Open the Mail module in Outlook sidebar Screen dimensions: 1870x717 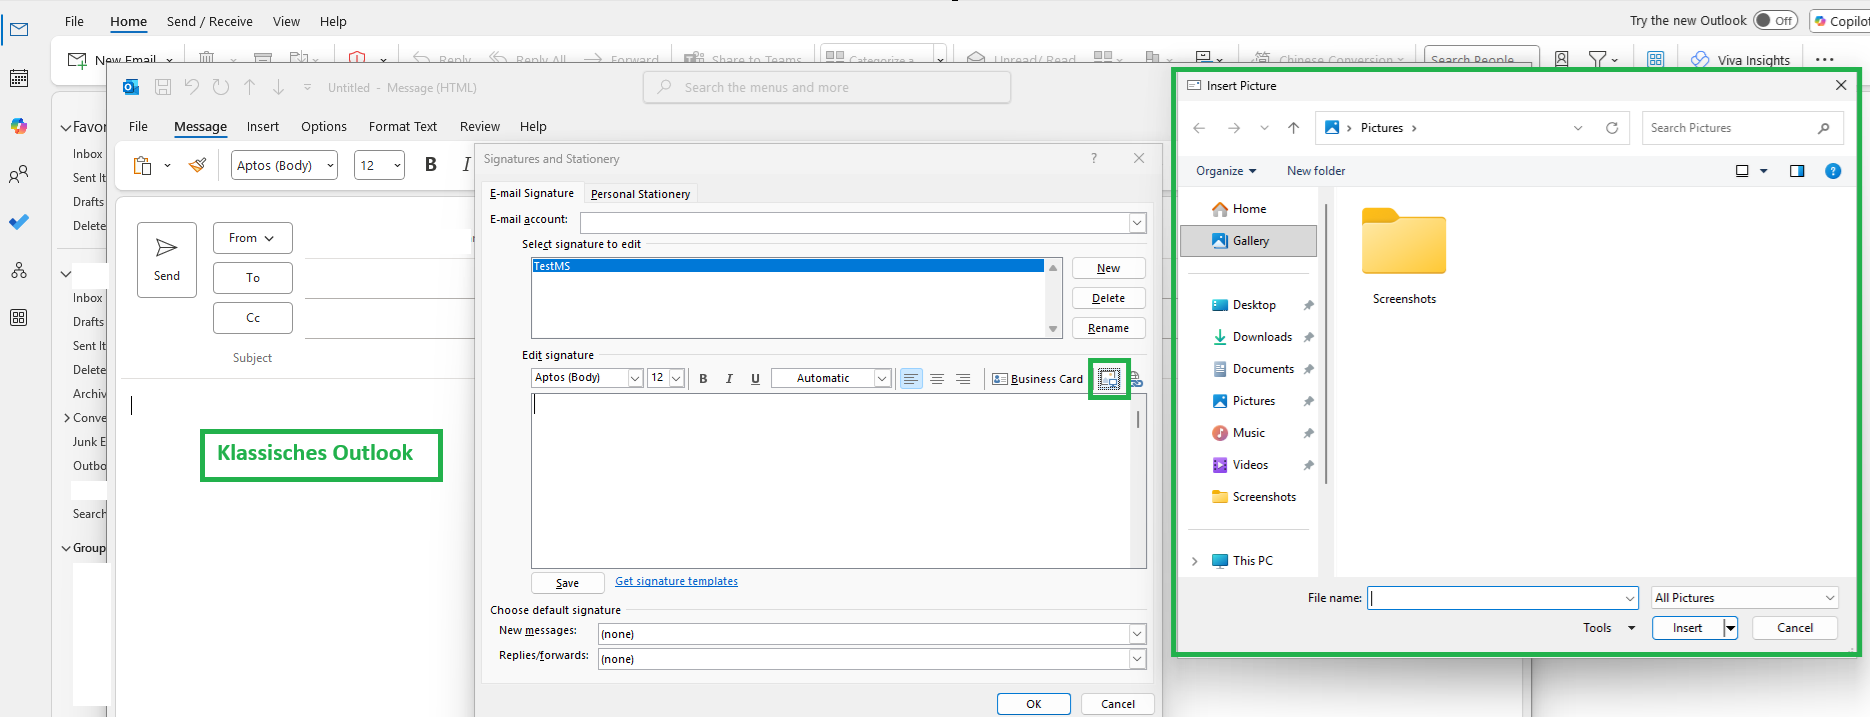click(x=19, y=30)
